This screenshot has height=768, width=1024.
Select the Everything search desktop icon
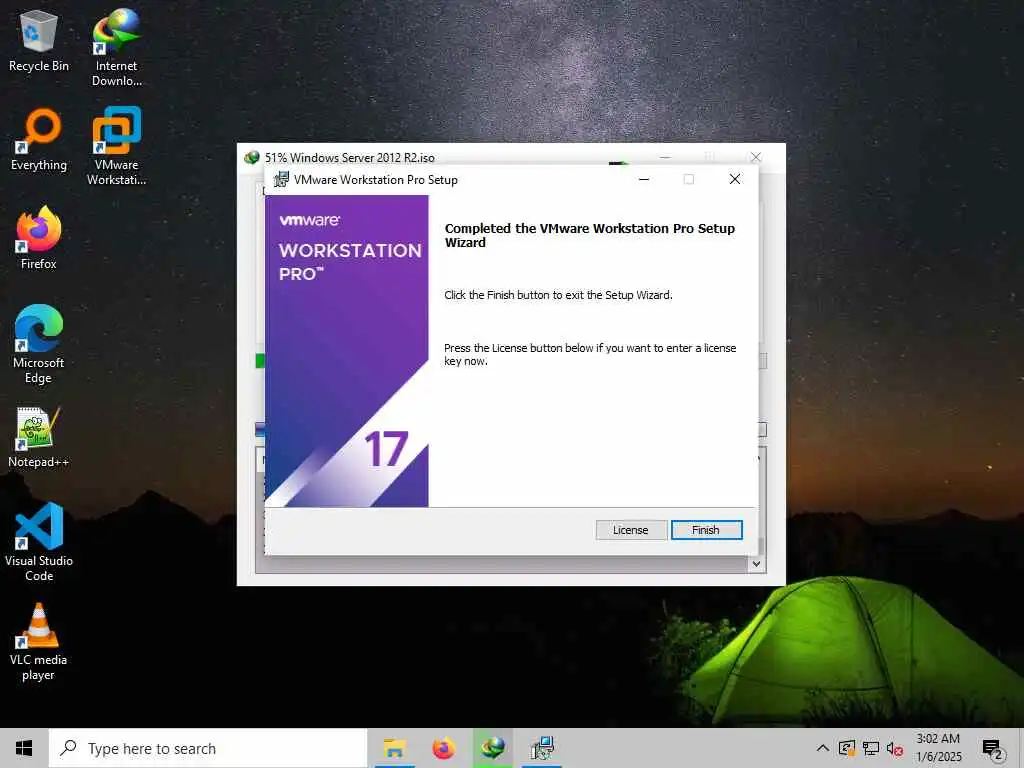[x=39, y=140]
